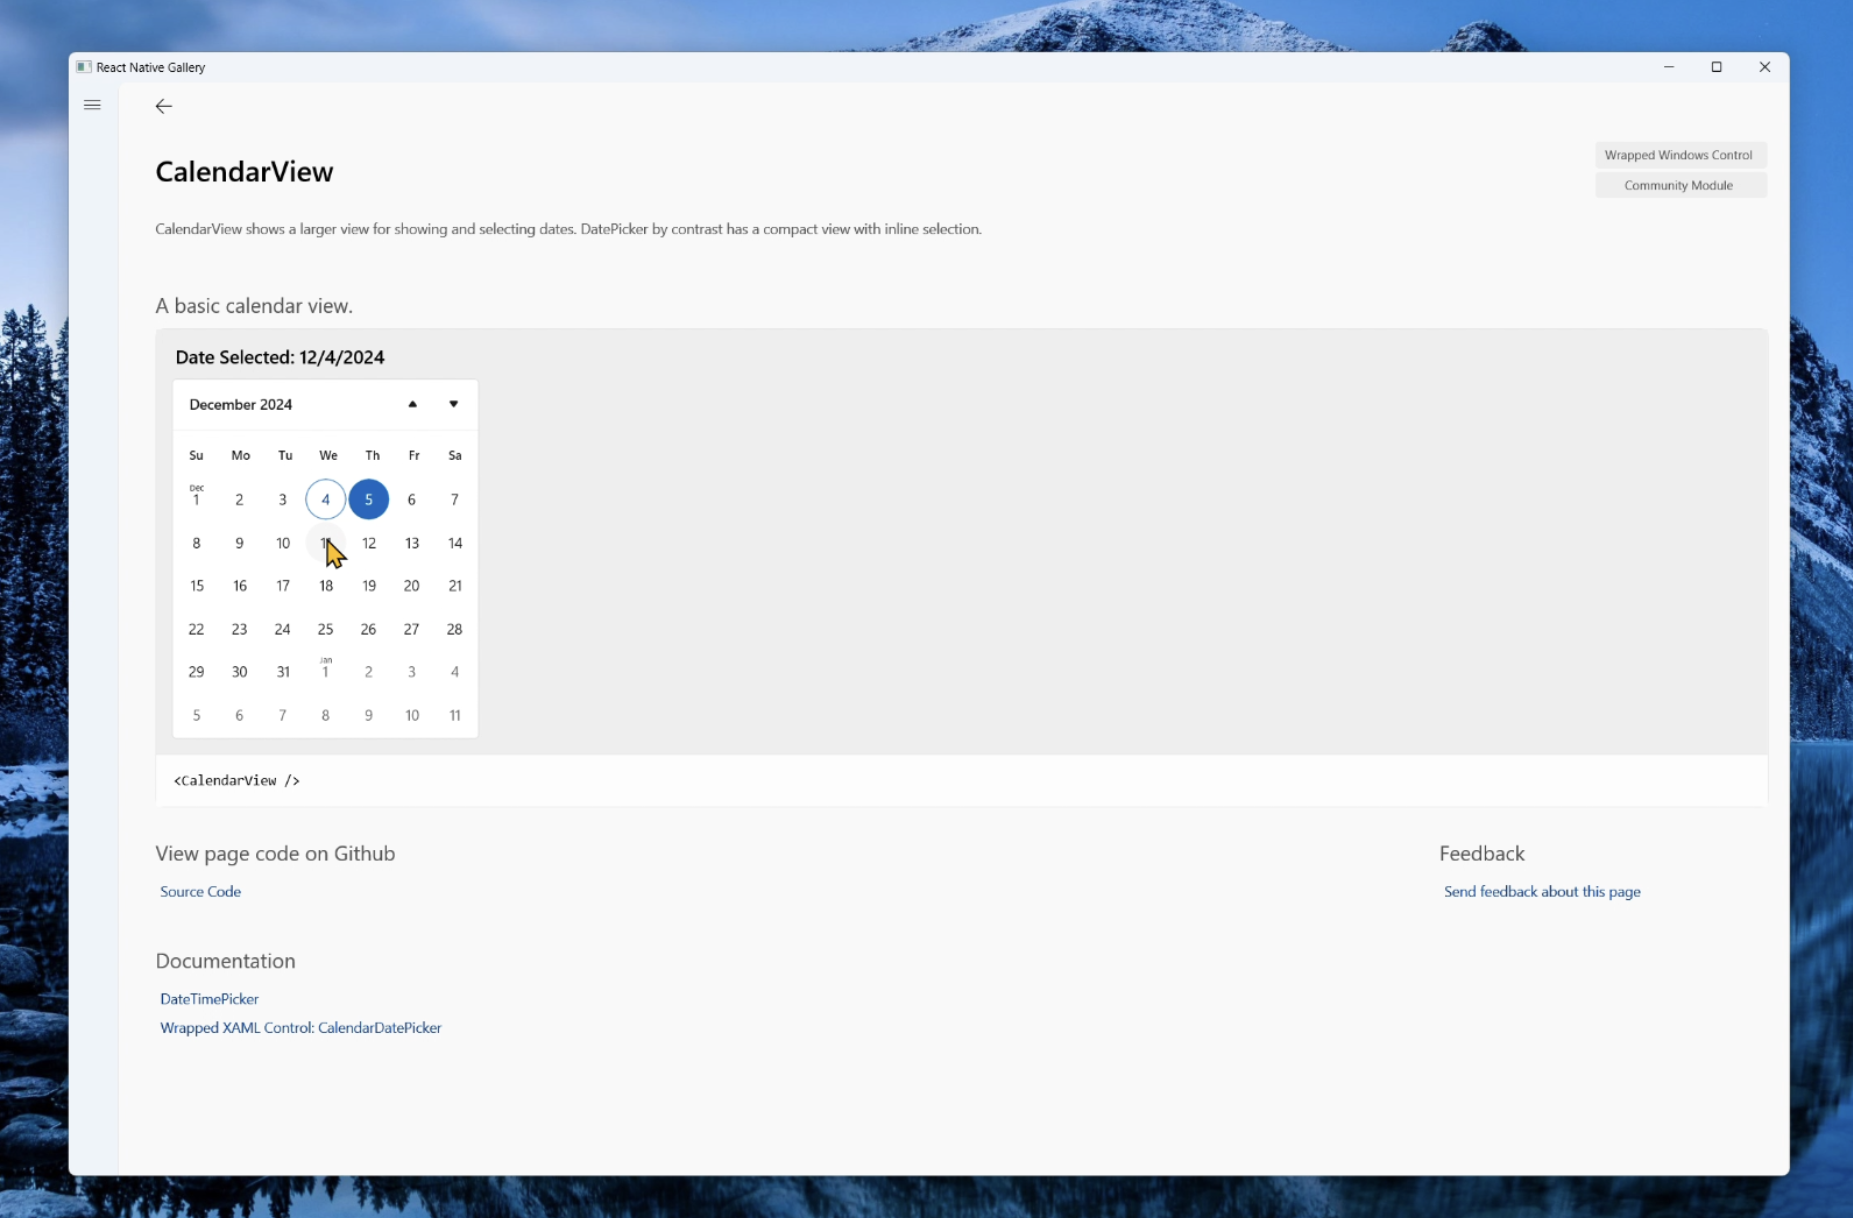The height and width of the screenshot is (1218, 1853).
Task: Open the hamburger navigation menu
Action: pos(92,105)
